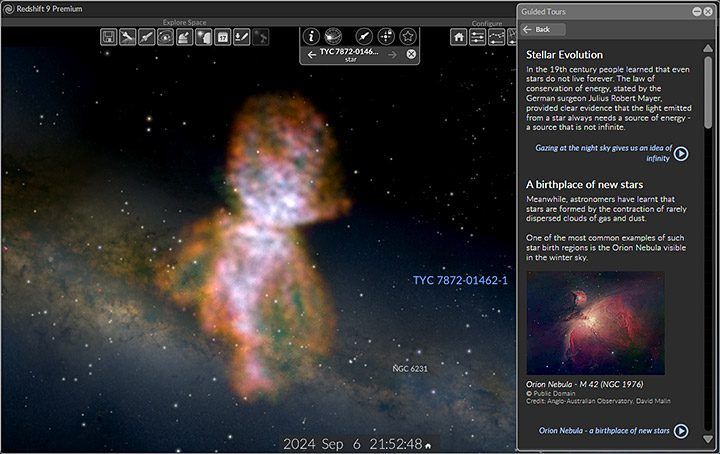The width and height of the screenshot is (720, 454).
Task: Click the head silhouette icon in toolbar
Action: pos(203,37)
